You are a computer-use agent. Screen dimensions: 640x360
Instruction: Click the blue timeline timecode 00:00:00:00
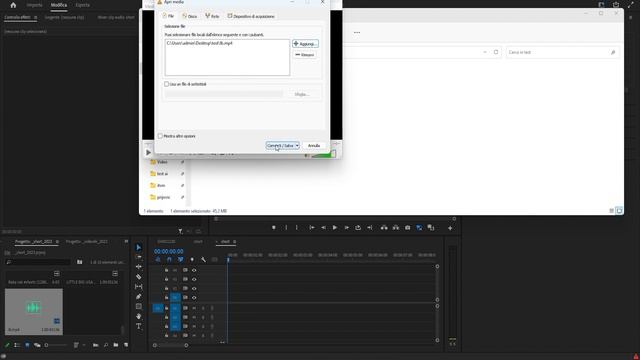click(169, 251)
